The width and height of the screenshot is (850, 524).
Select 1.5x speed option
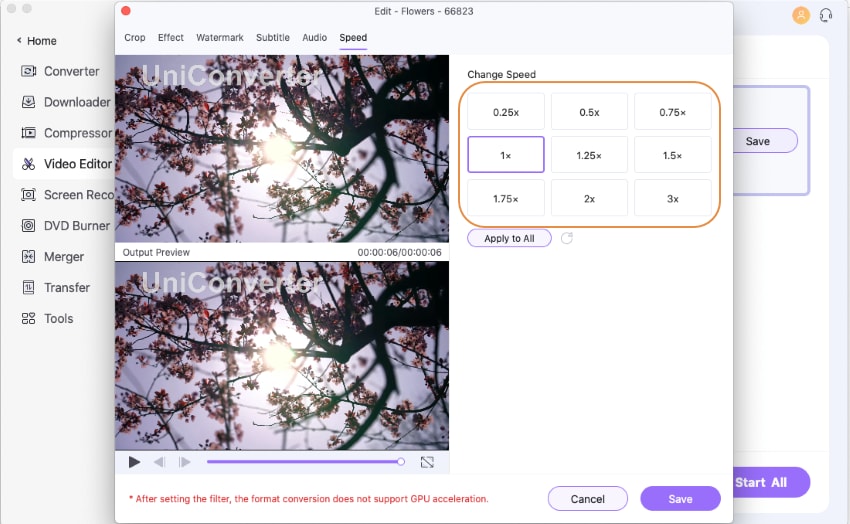coord(673,155)
